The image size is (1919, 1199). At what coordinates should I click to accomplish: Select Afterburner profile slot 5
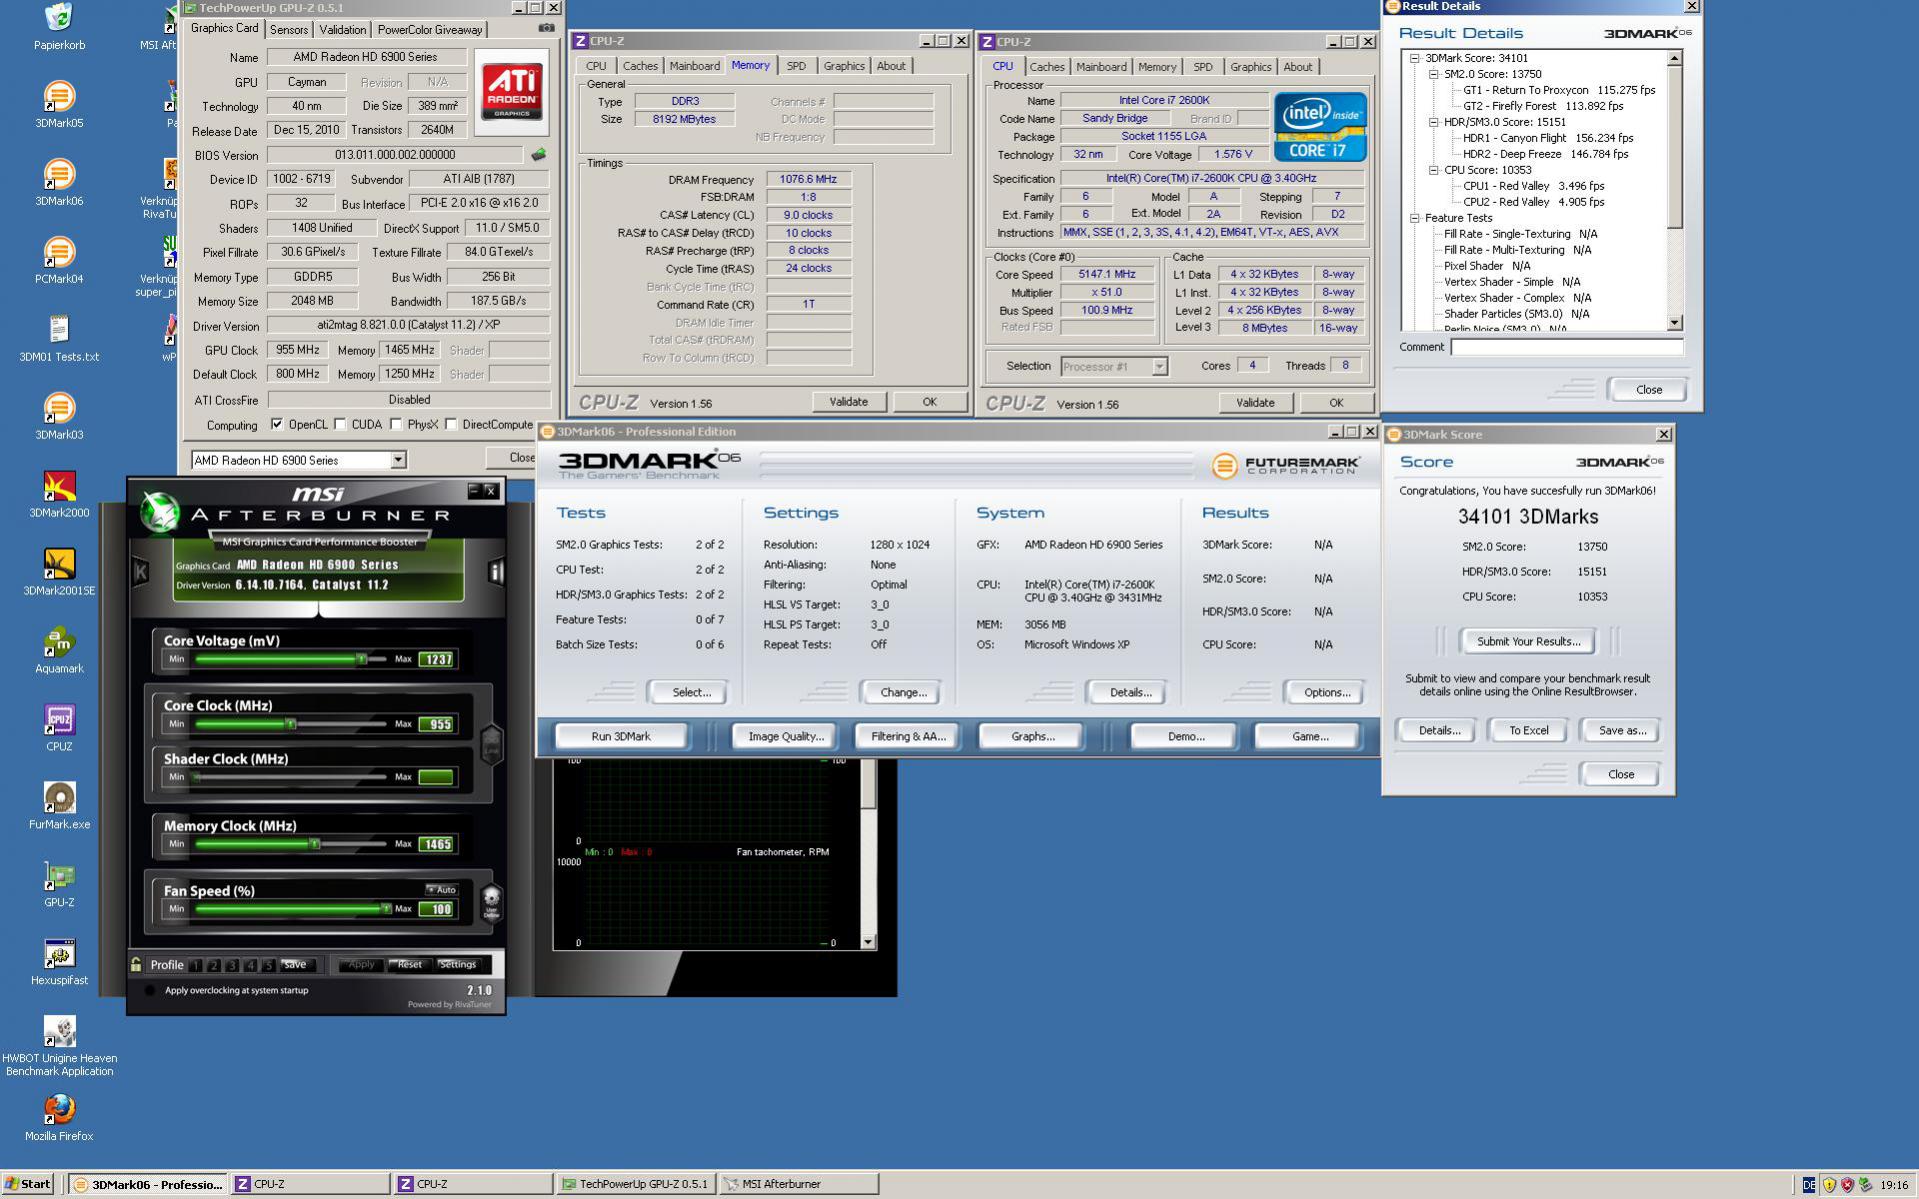point(268,965)
